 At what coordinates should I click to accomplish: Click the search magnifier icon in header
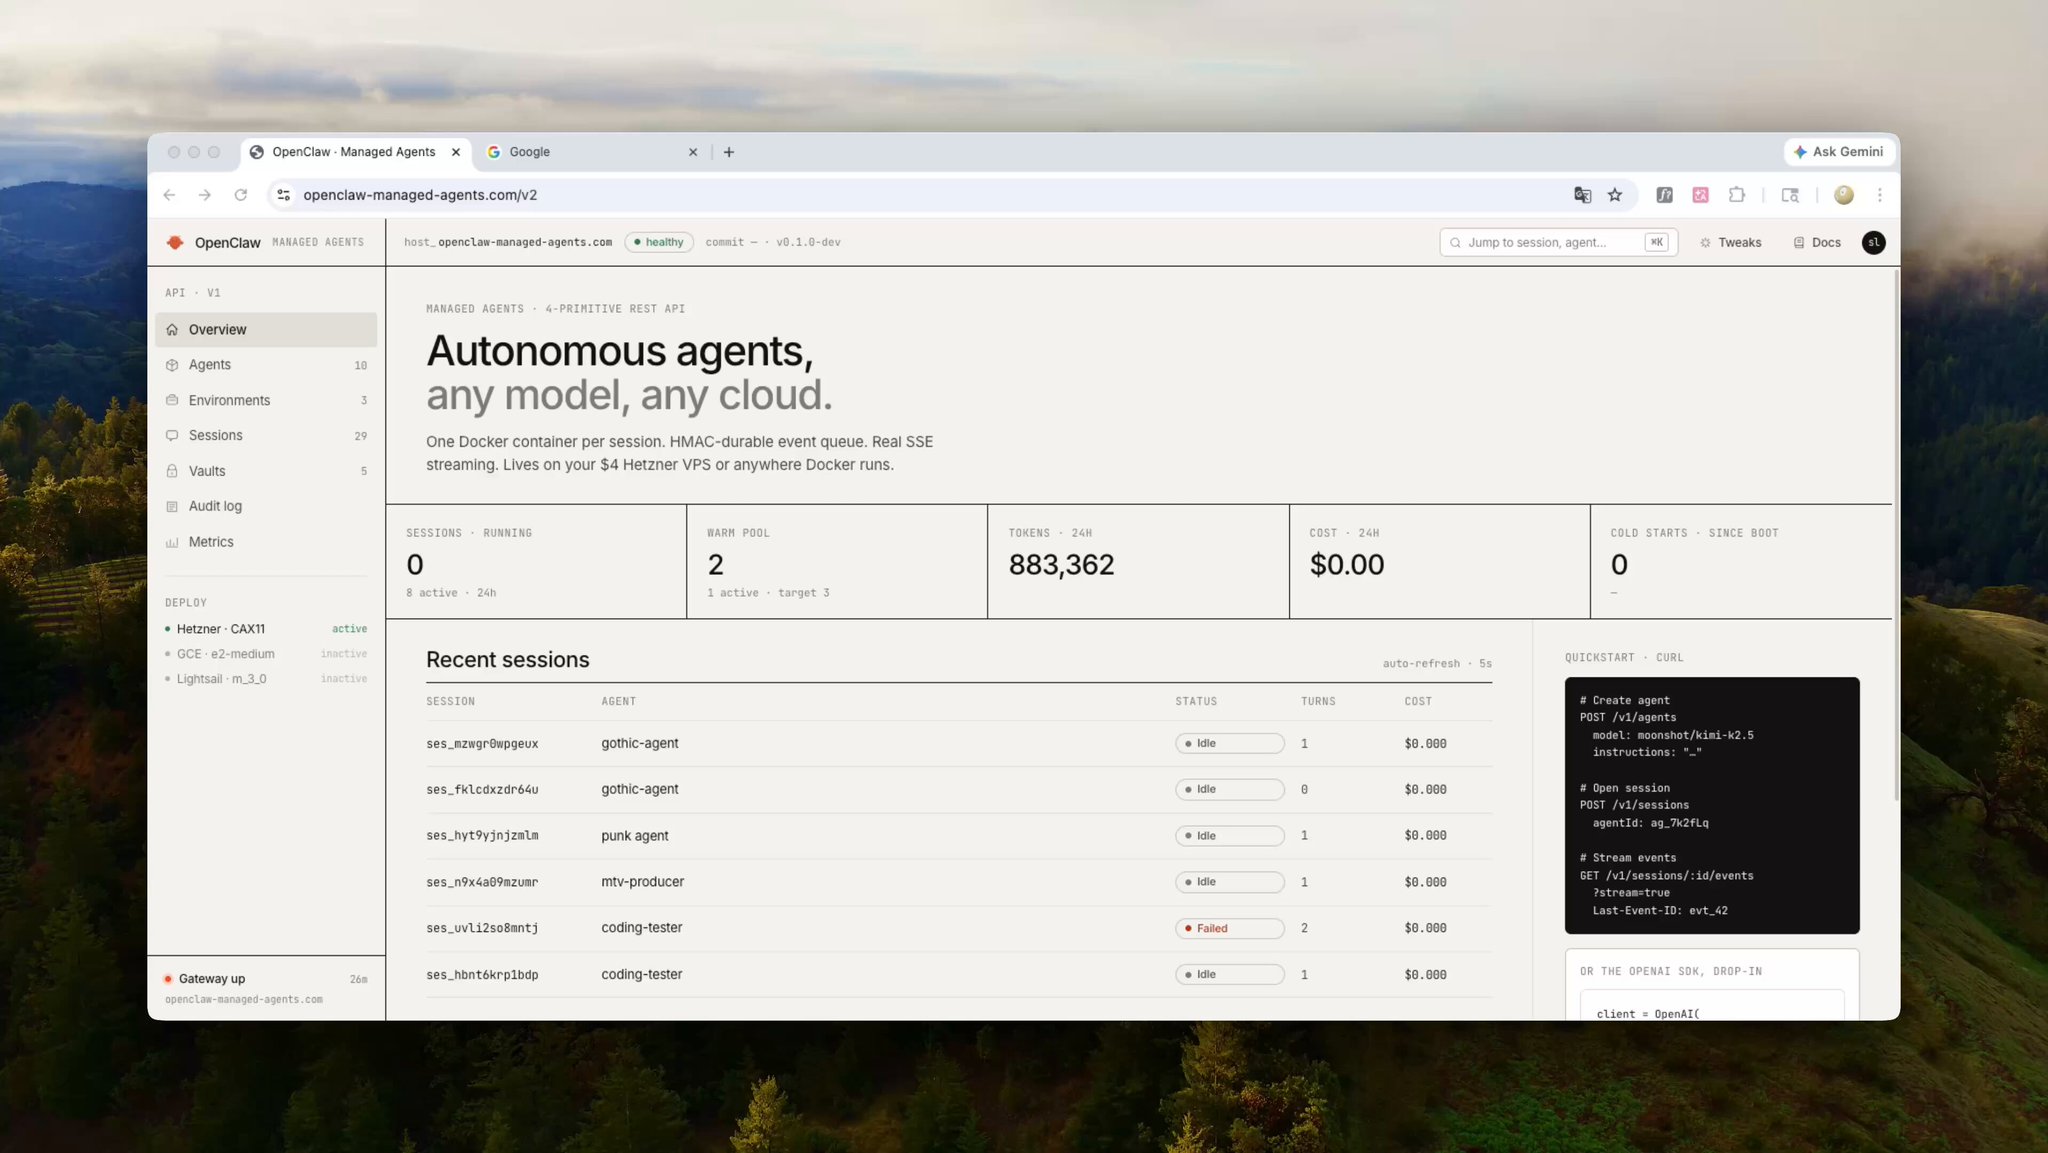point(1455,242)
